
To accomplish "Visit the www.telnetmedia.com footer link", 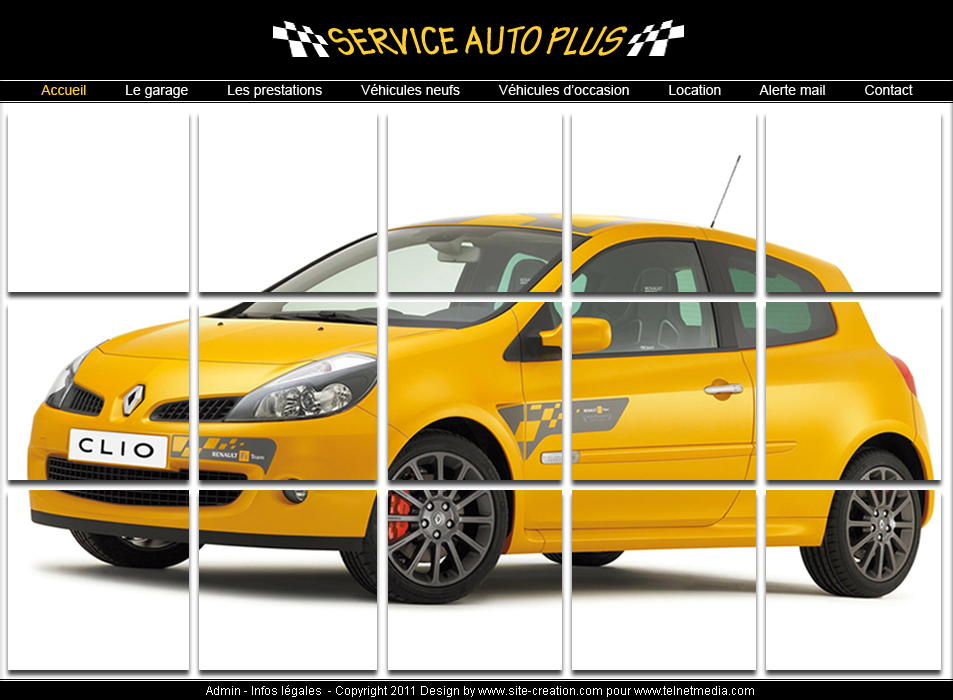I will 694,691.
